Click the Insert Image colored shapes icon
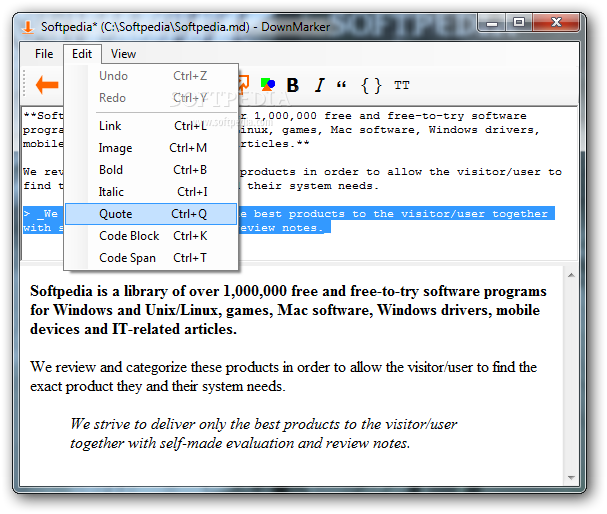The image size is (607, 514). (x=267, y=84)
